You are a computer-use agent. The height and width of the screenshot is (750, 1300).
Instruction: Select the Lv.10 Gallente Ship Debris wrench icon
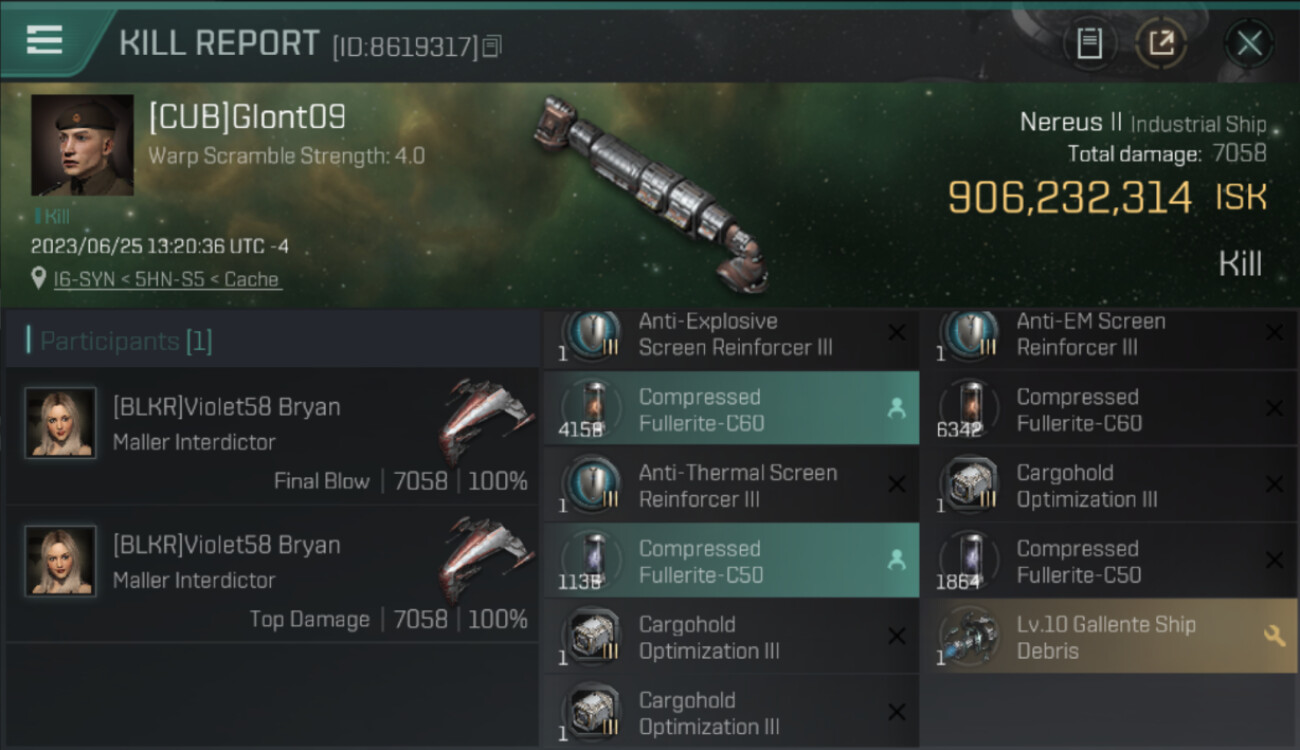[1273, 635]
